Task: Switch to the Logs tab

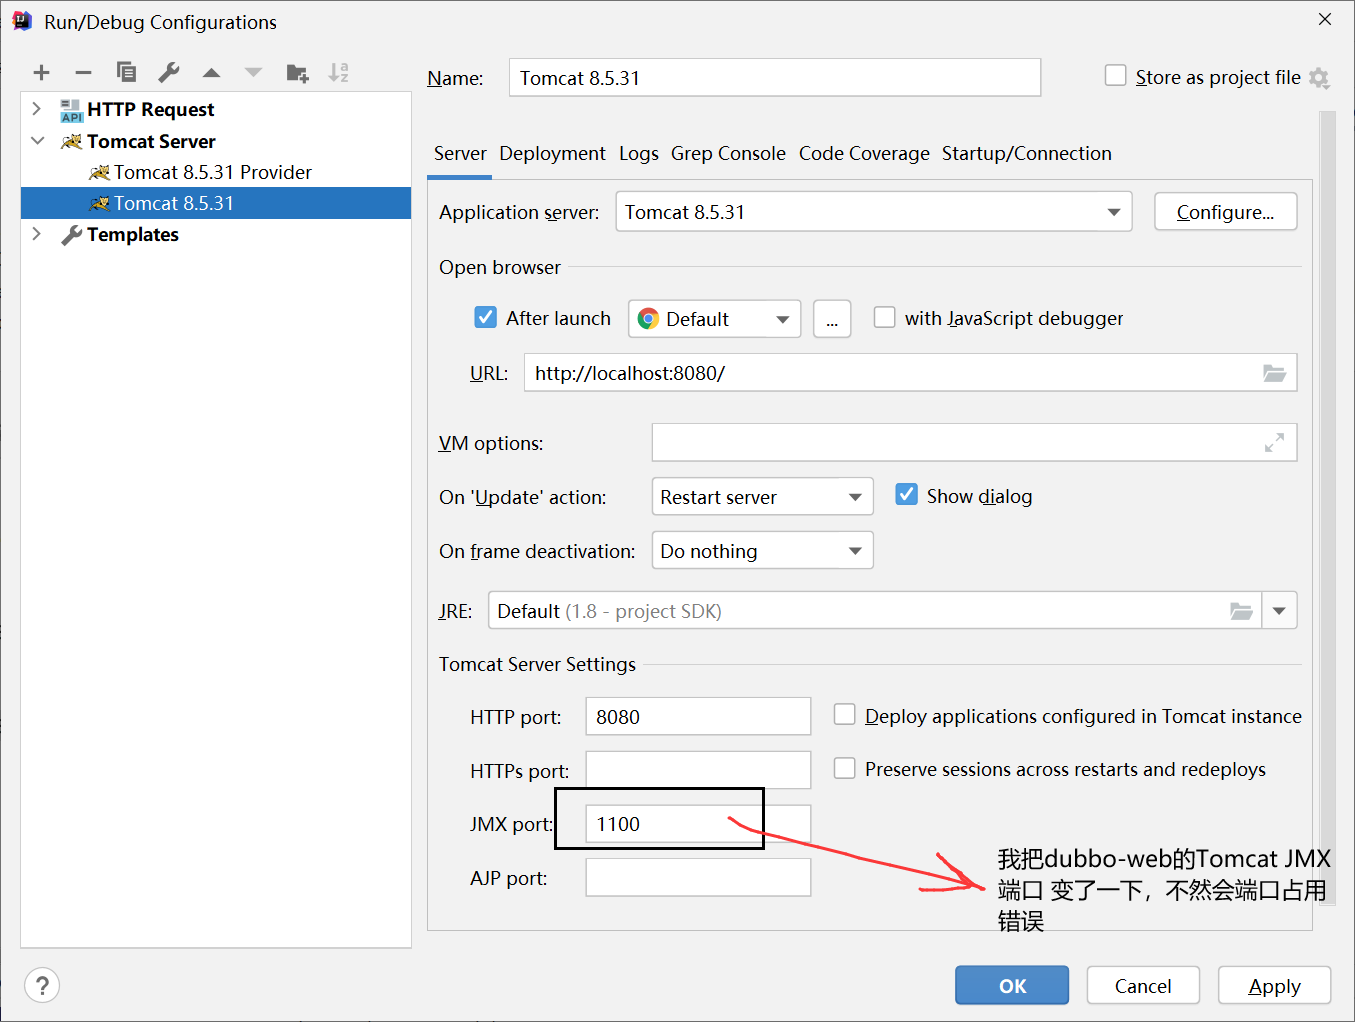Action: (x=638, y=153)
